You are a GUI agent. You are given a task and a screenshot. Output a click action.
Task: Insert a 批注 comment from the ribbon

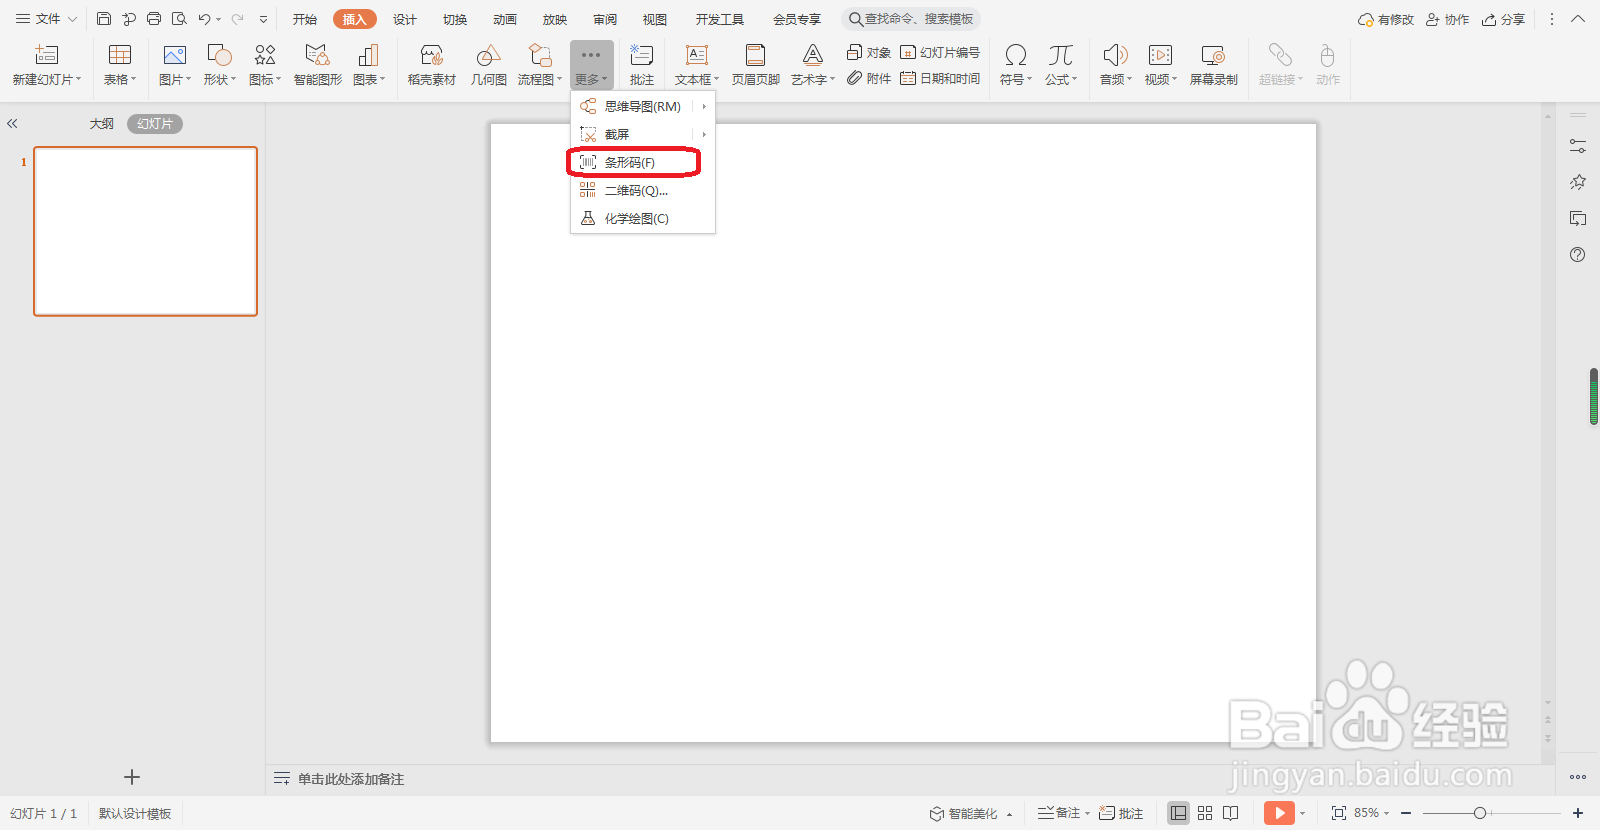coord(642,65)
